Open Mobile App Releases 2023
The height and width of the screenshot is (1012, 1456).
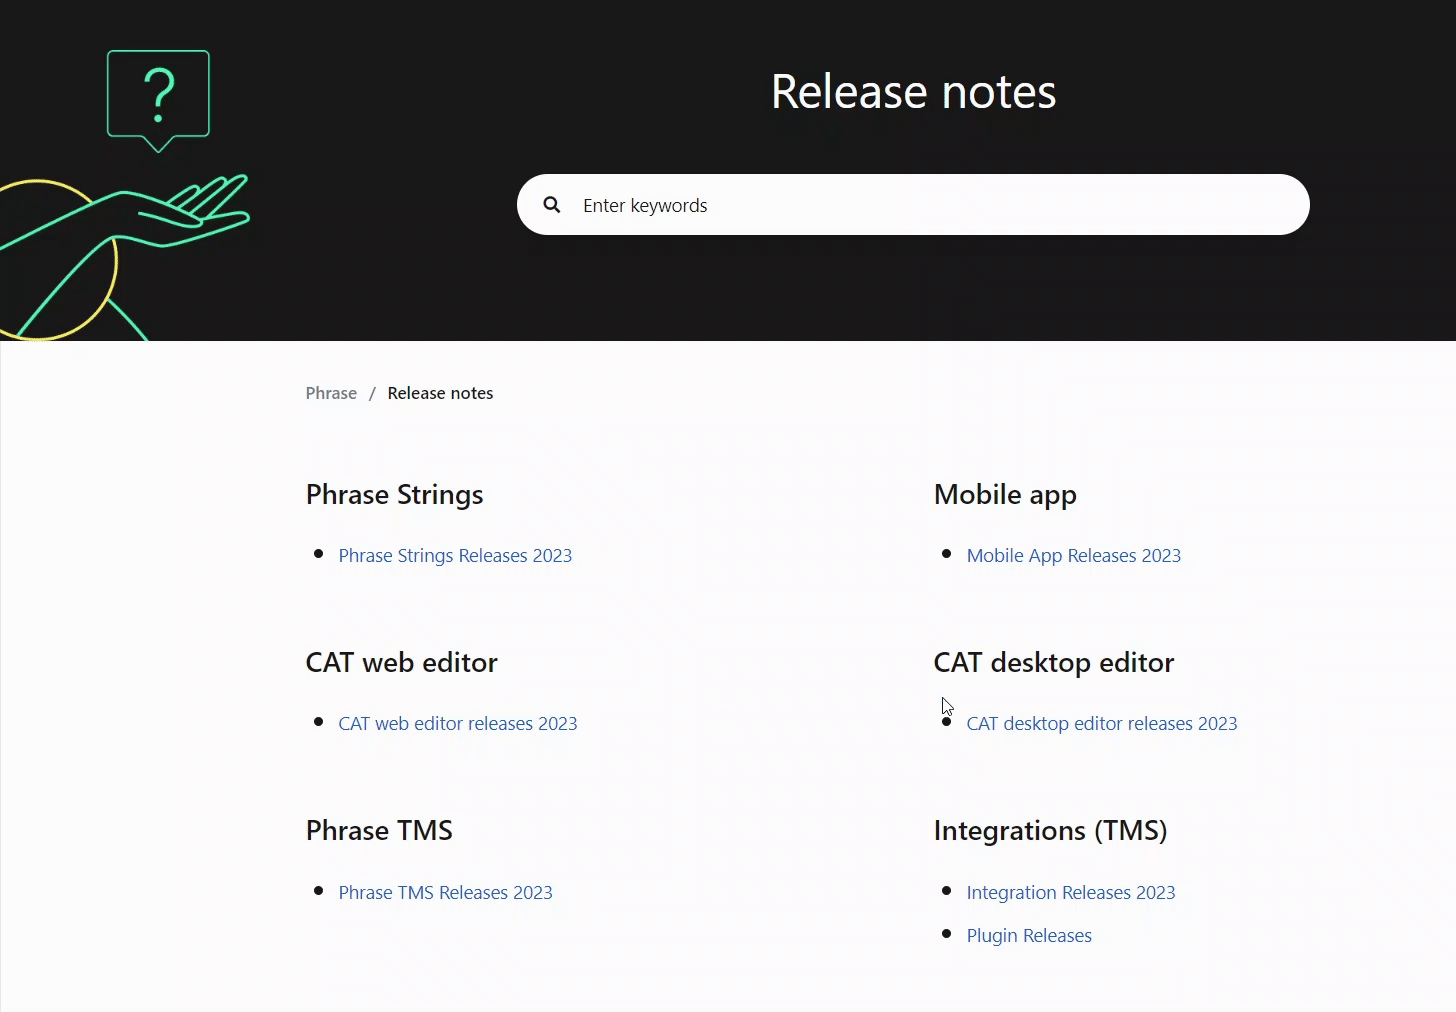pyautogui.click(x=1073, y=555)
